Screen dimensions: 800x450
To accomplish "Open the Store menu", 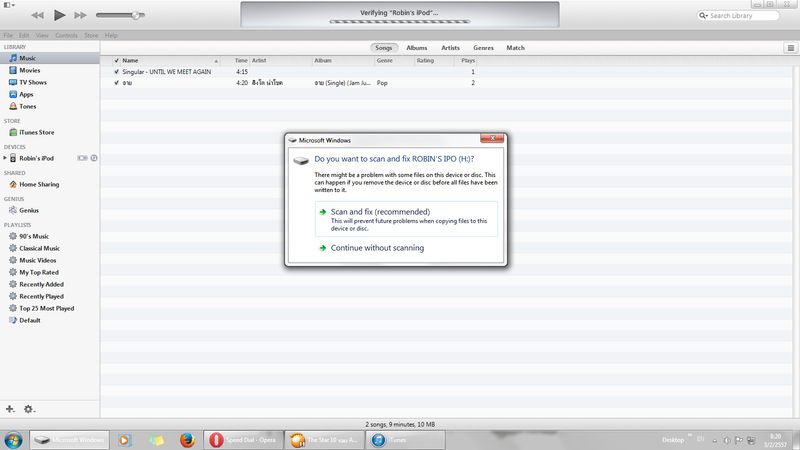I will (x=91, y=35).
